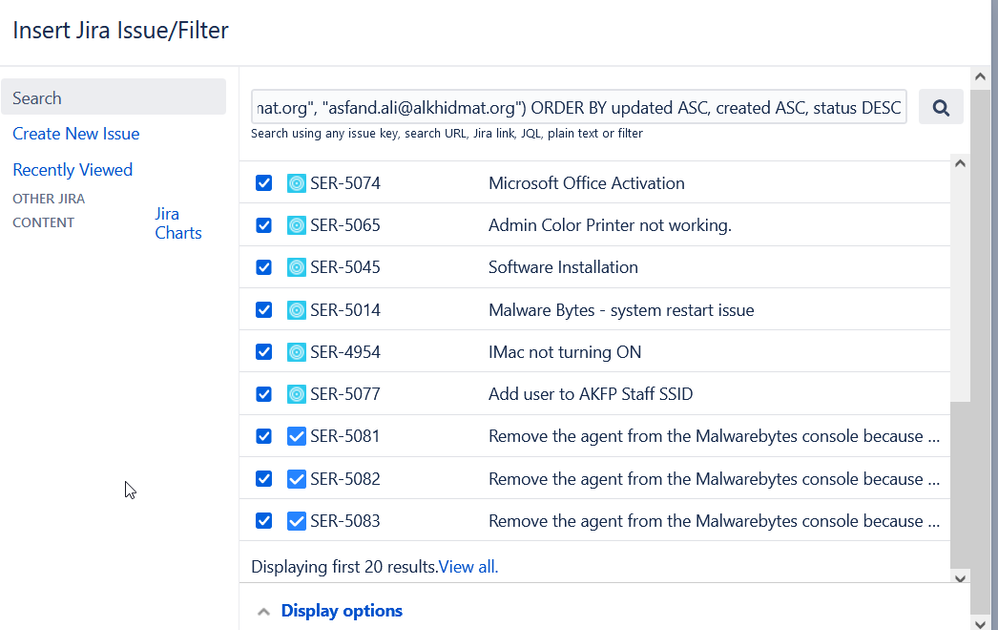Click the JQL search input field
The height and width of the screenshot is (630, 998).
point(579,108)
